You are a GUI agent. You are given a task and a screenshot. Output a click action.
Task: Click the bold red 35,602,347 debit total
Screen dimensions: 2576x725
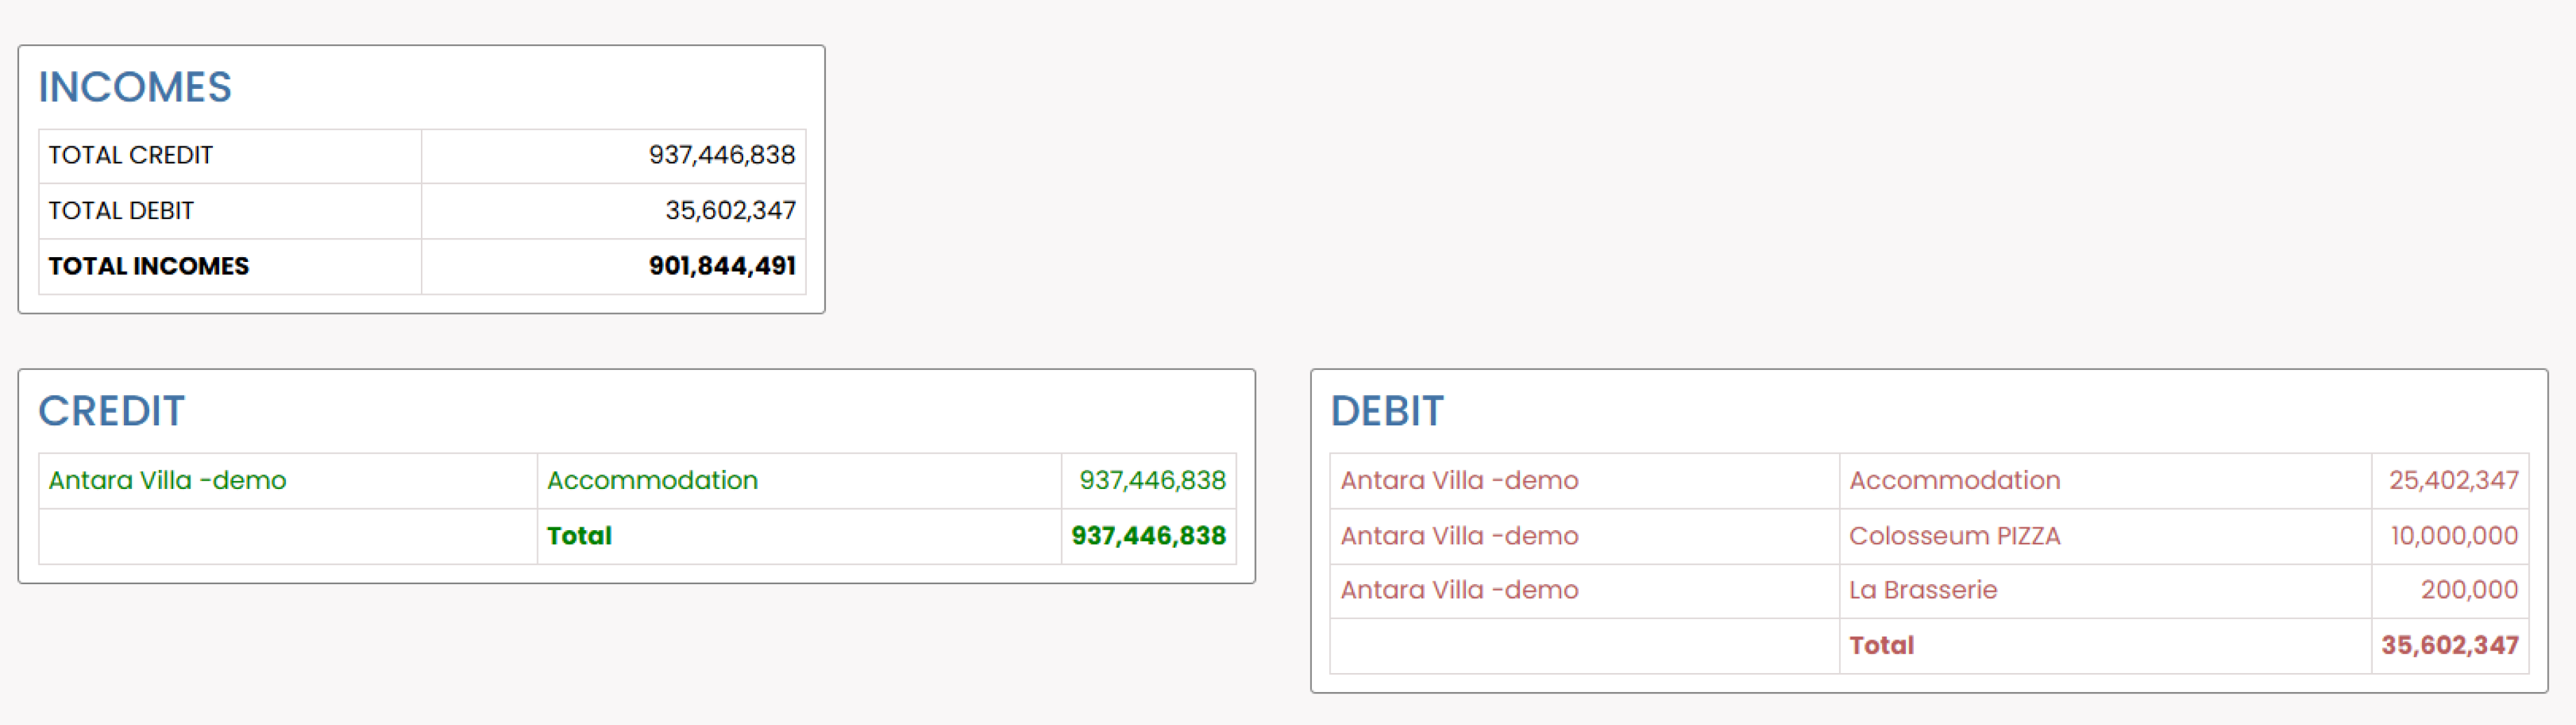(2450, 645)
